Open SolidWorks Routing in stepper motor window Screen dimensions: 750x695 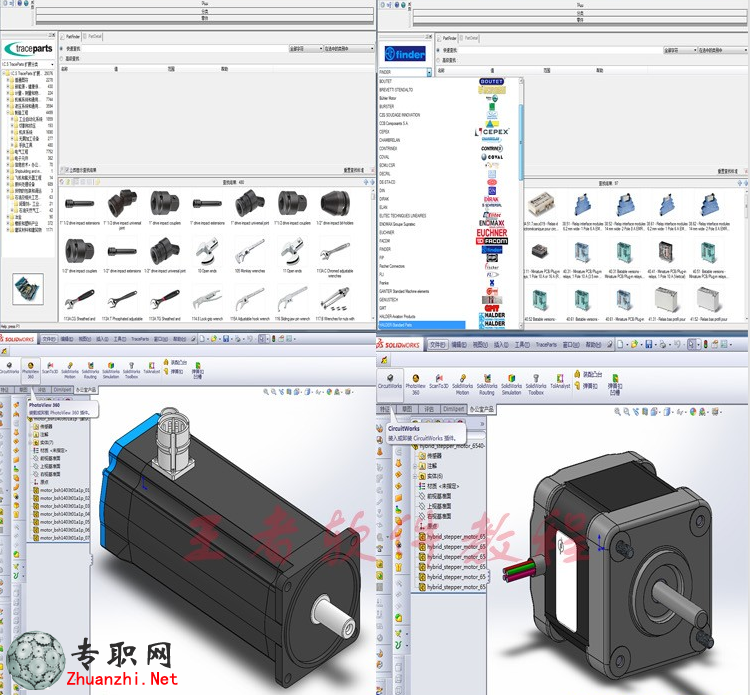(x=486, y=385)
